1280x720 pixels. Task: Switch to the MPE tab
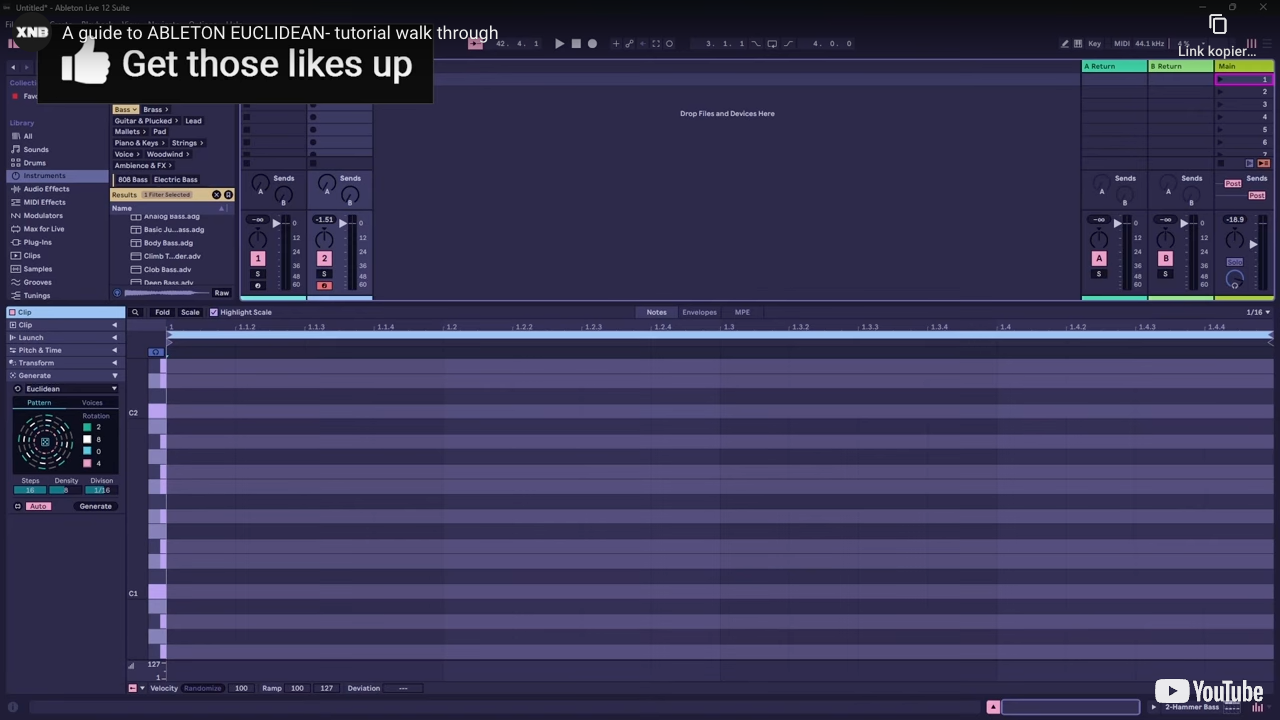point(742,312)
